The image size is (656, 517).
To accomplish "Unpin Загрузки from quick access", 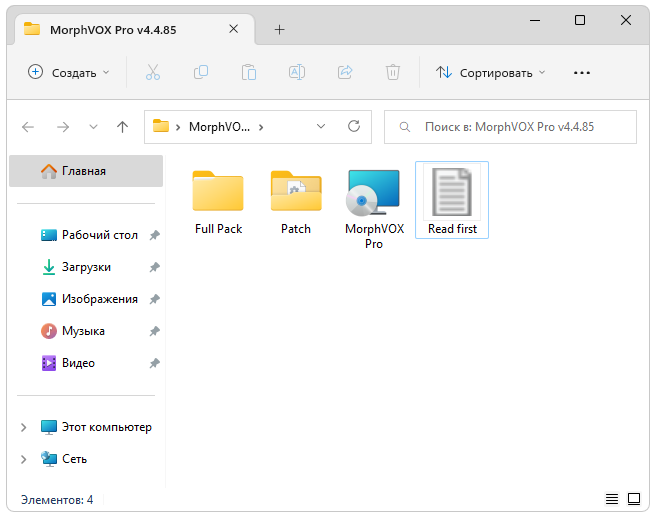I will (155, 267).
